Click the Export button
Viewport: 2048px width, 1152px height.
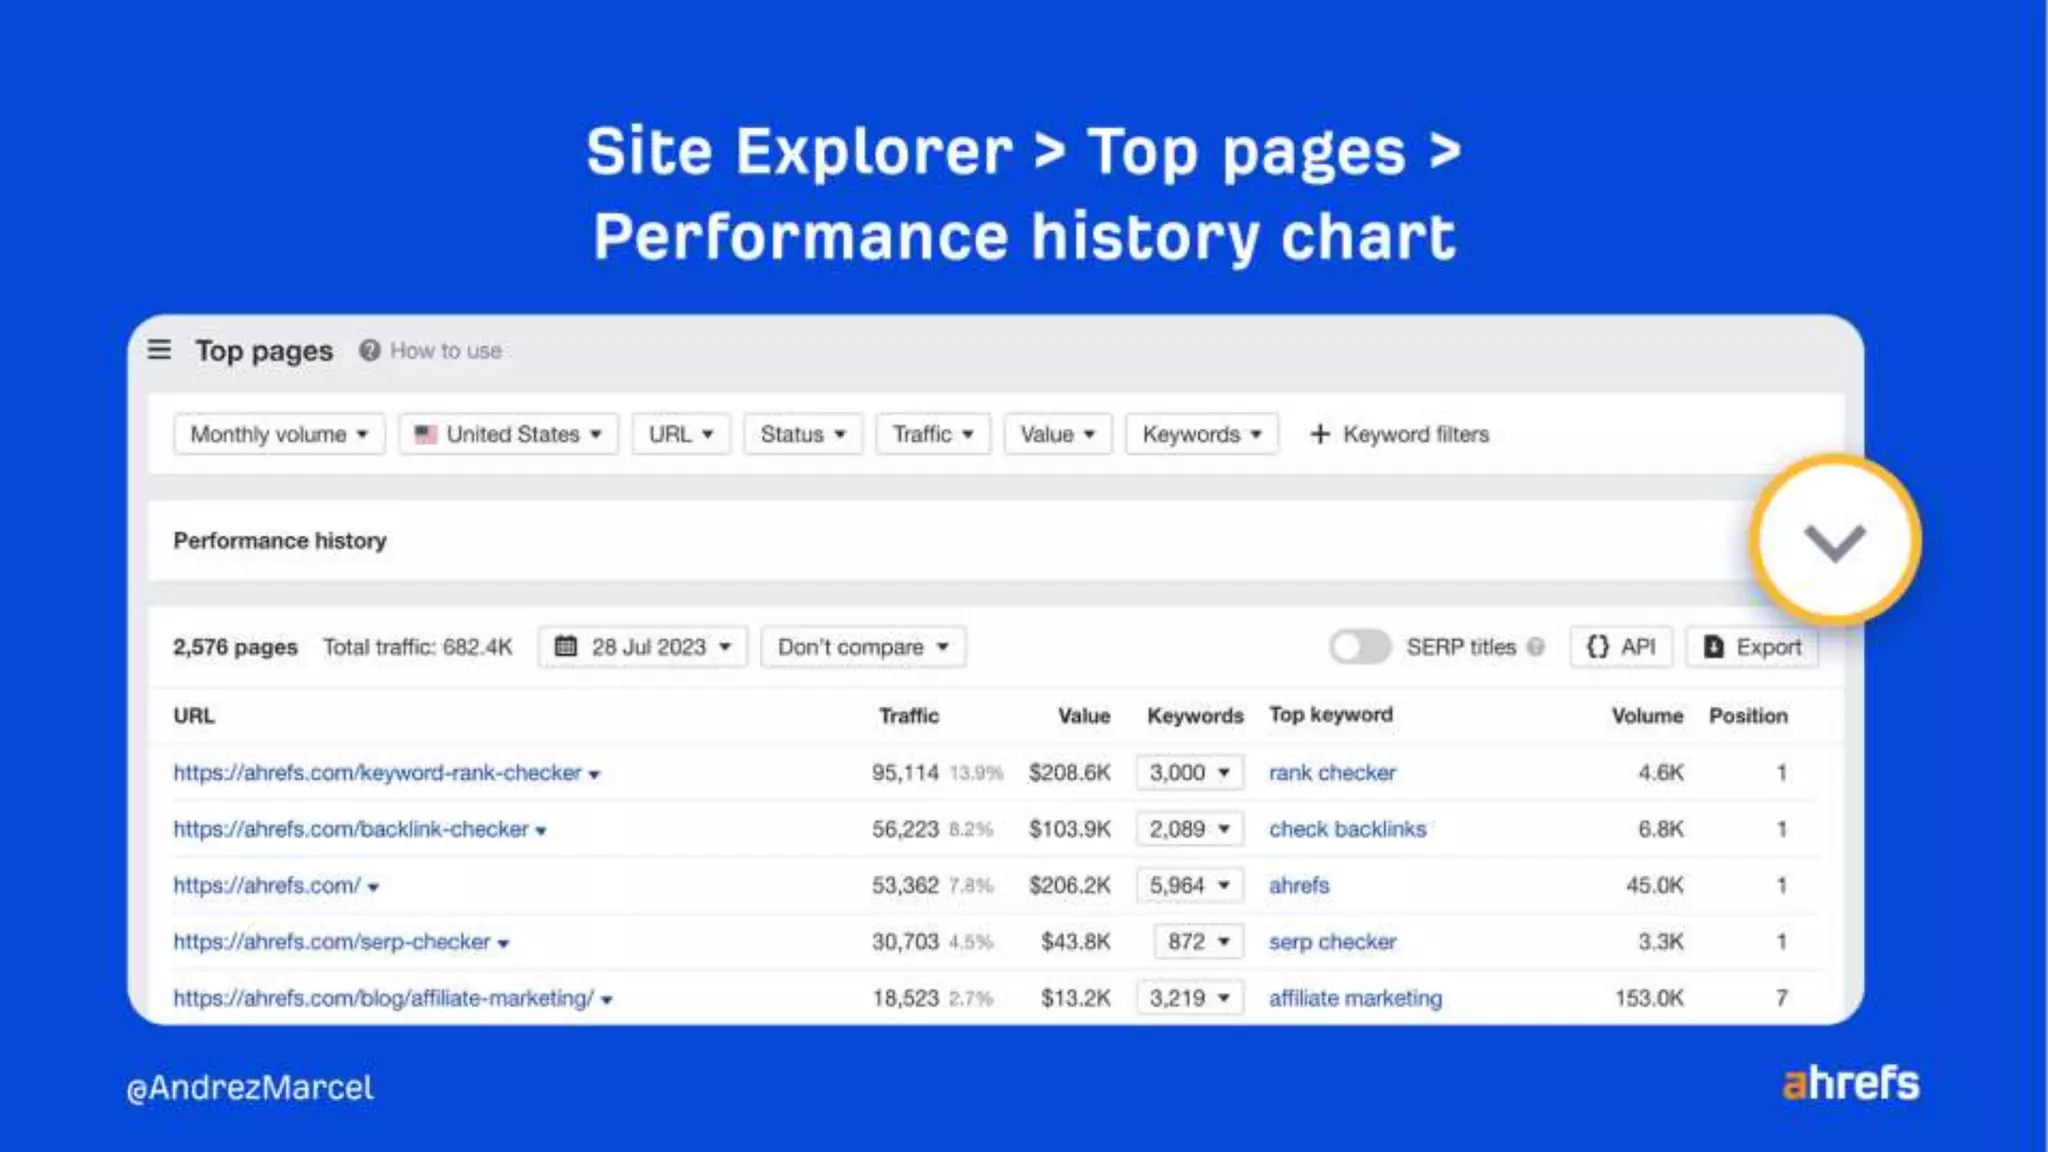[1752, 647]
